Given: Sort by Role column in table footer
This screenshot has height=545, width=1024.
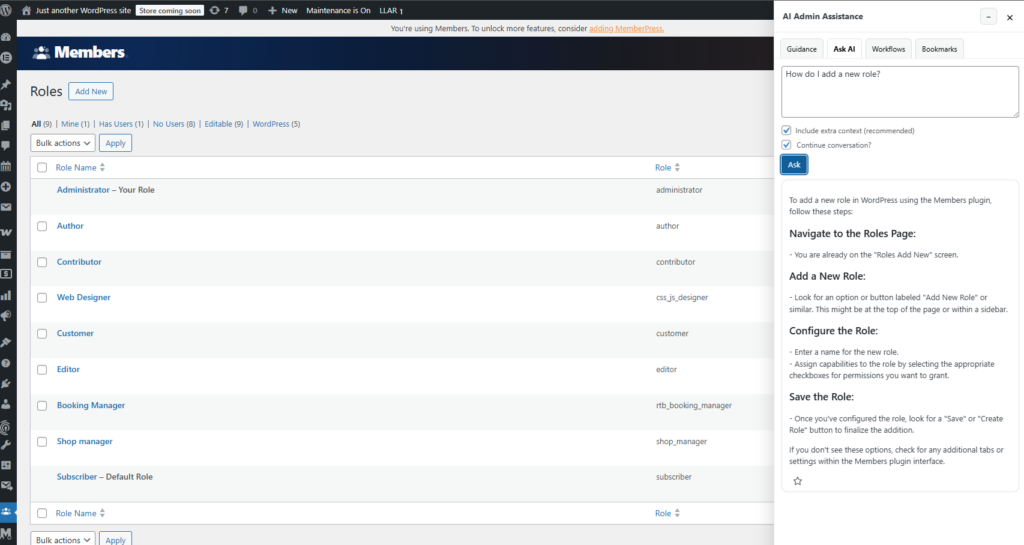Looking at the screenshot, I should [667, 513].
